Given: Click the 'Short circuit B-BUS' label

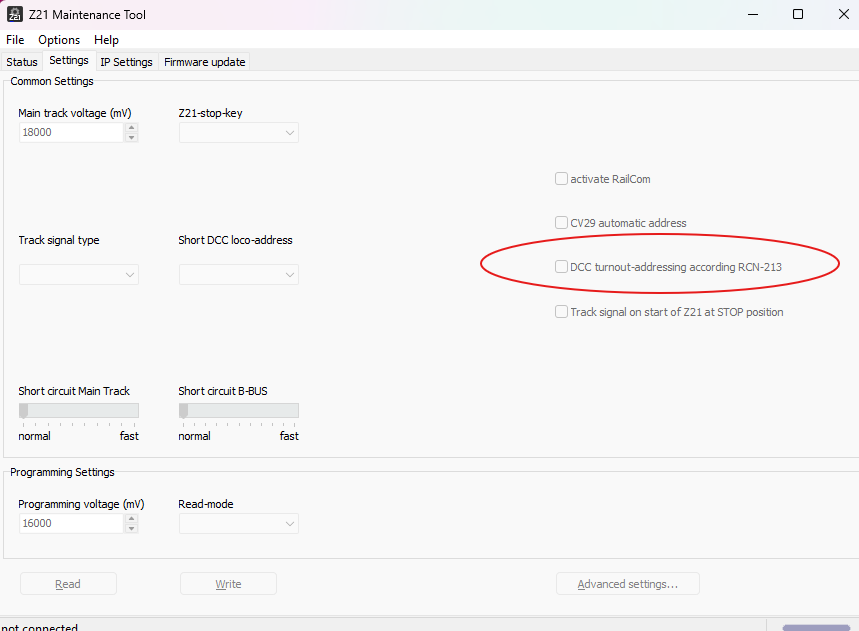Looking at the screenshot, I should (223, 391).
